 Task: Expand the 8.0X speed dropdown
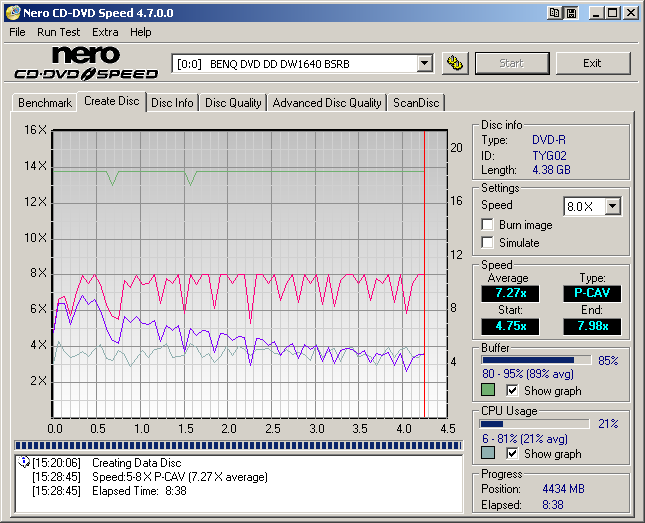(x=613, y=206)
